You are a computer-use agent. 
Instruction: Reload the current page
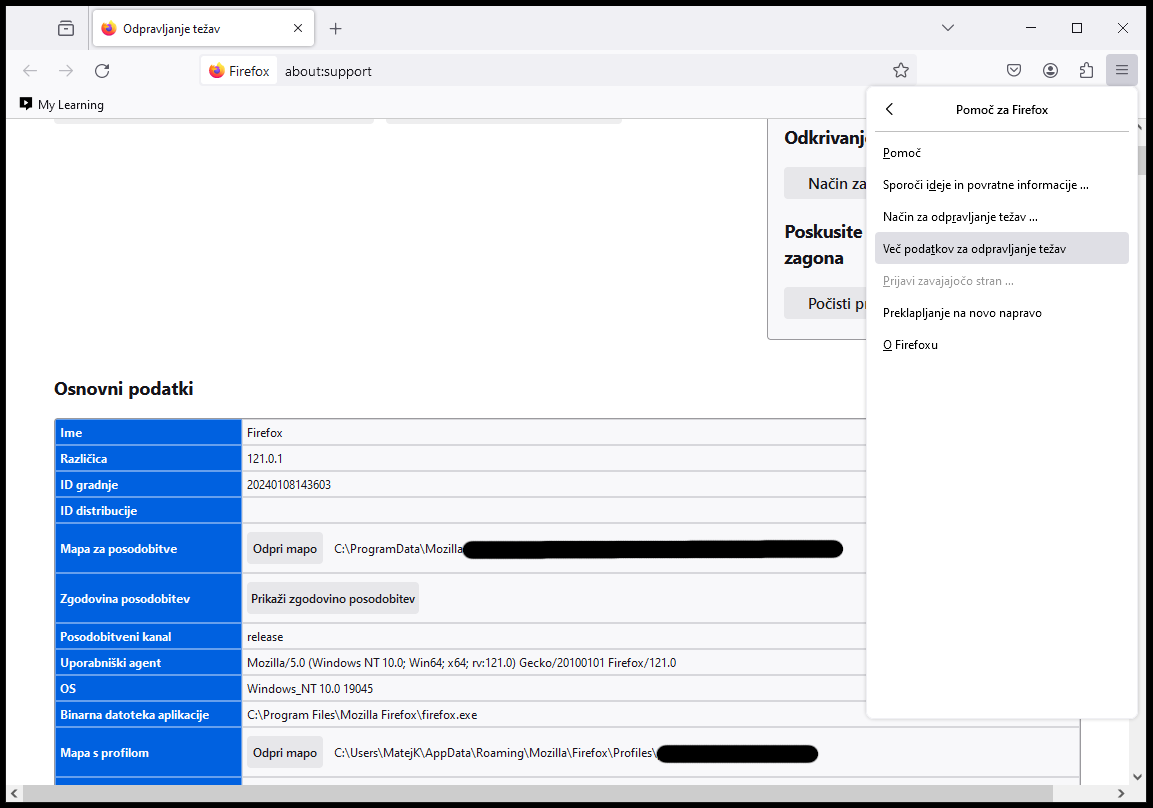[102, 71]
